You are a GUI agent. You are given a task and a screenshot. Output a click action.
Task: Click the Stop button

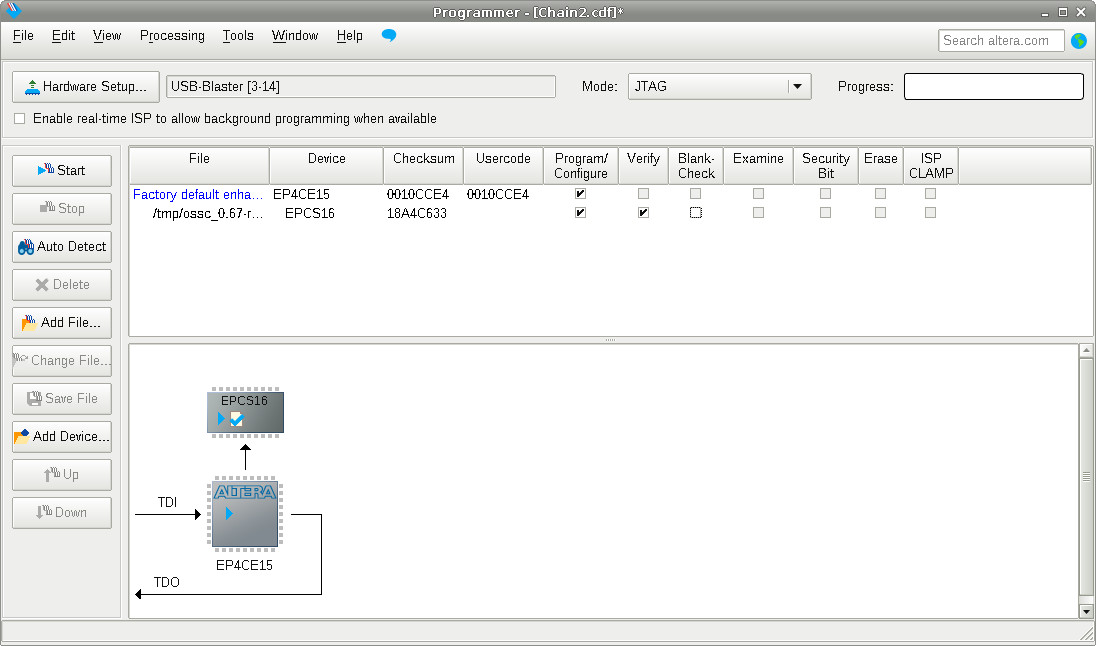pyautogui.click(x=62, y=208)
